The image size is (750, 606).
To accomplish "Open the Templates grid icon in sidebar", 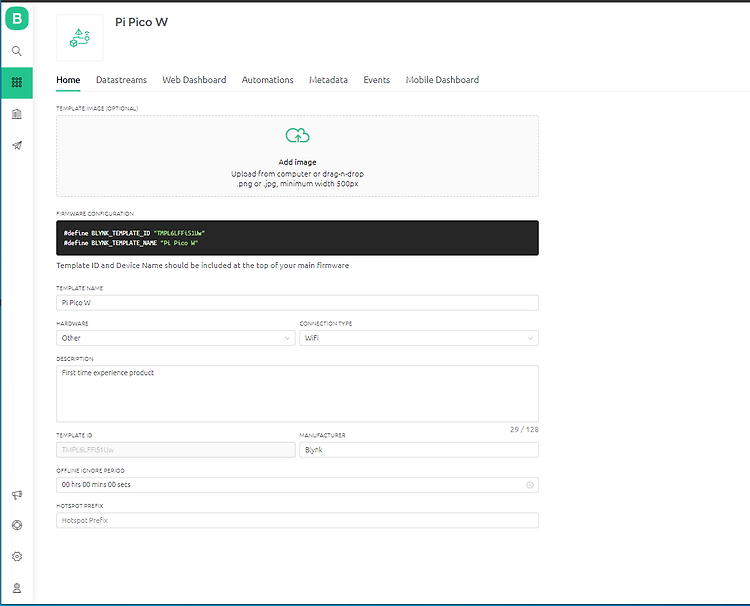I will (x=17, y=83).
